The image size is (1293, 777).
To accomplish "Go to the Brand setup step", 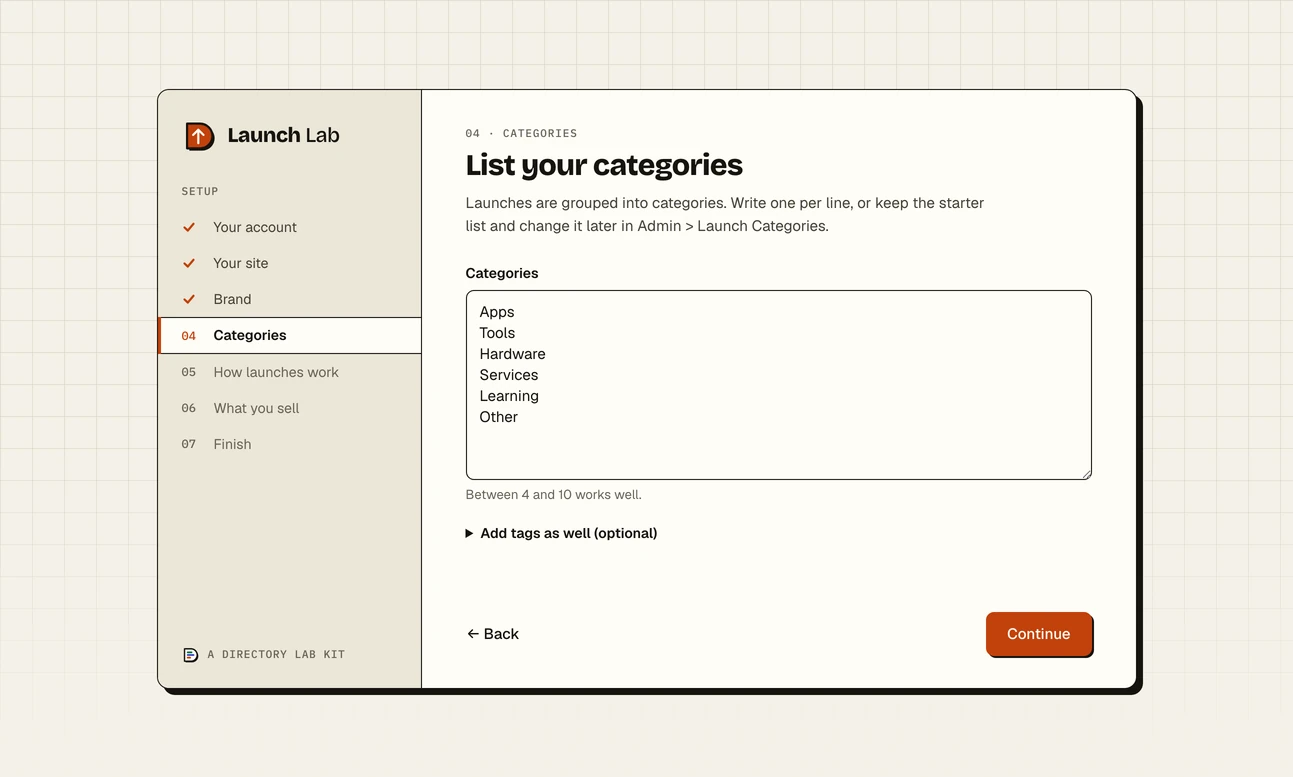I will pyautogui.click(x=290, y=299).
